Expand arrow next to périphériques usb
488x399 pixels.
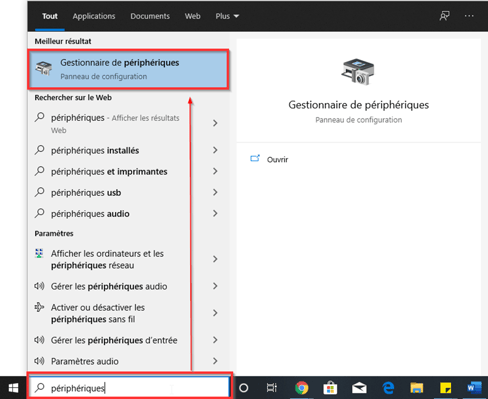pos(215,192)
